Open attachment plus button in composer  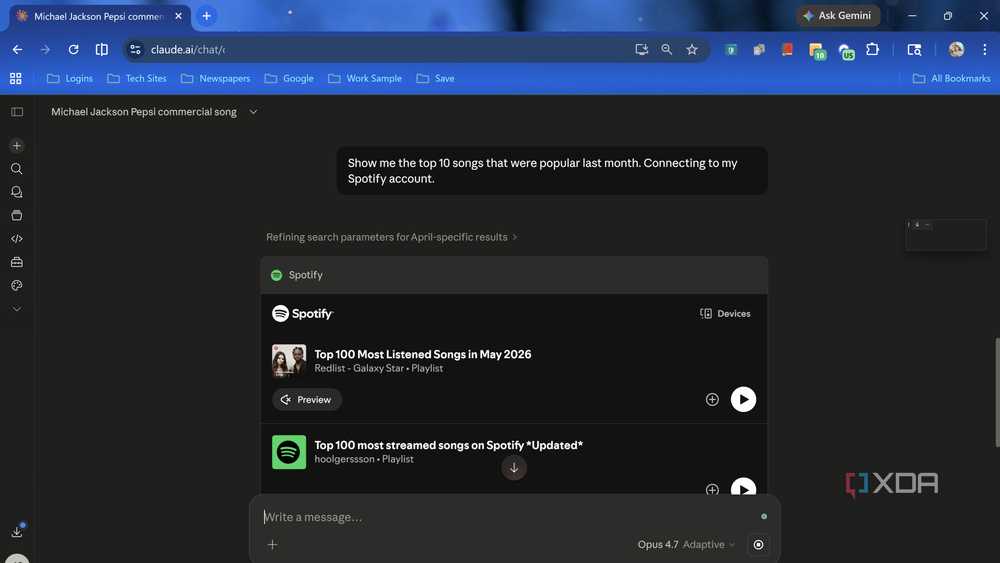272,545
